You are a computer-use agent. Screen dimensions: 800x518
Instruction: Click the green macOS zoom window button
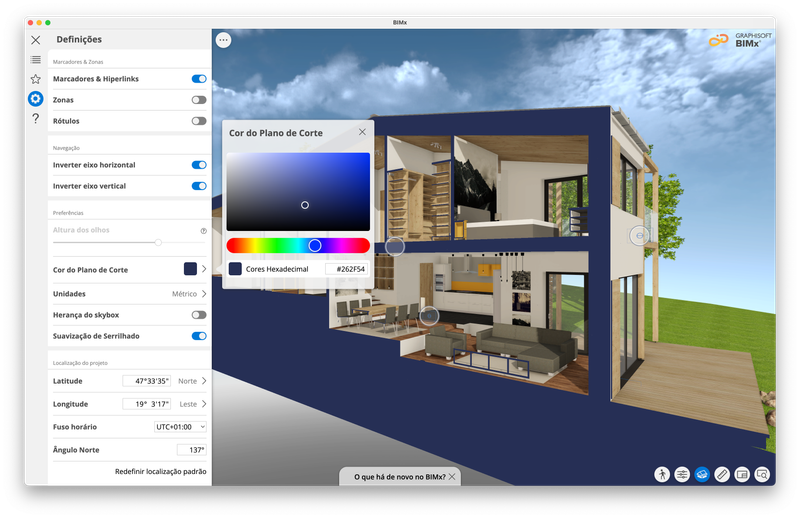point(48,22)
